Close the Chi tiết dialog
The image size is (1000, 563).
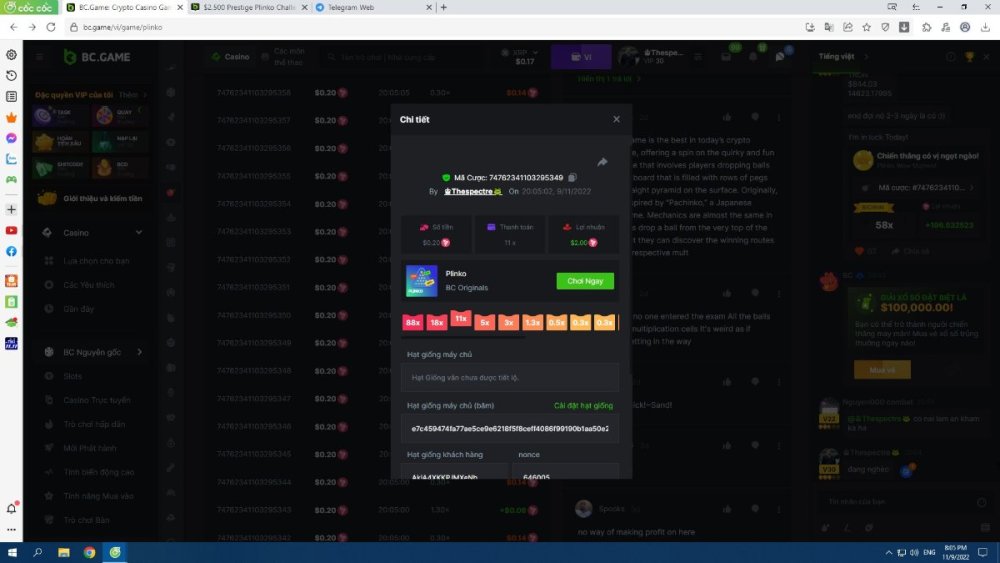pyautogui.click(x=616, y=119)
